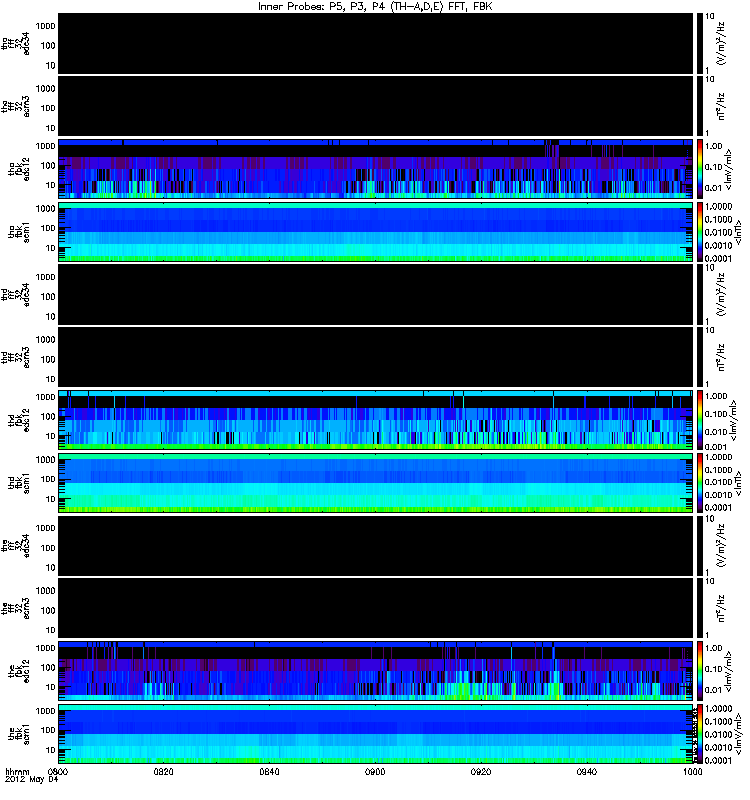Viewport: 750px width, 800px height.
Task: Click the 'tha fbk scm1' y-axis label
Action: (x=19, y=232)
